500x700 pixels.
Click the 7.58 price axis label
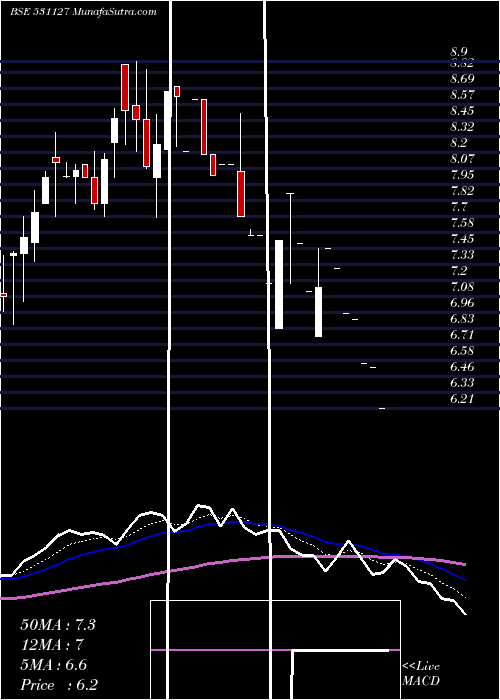[x=462, y=223]
